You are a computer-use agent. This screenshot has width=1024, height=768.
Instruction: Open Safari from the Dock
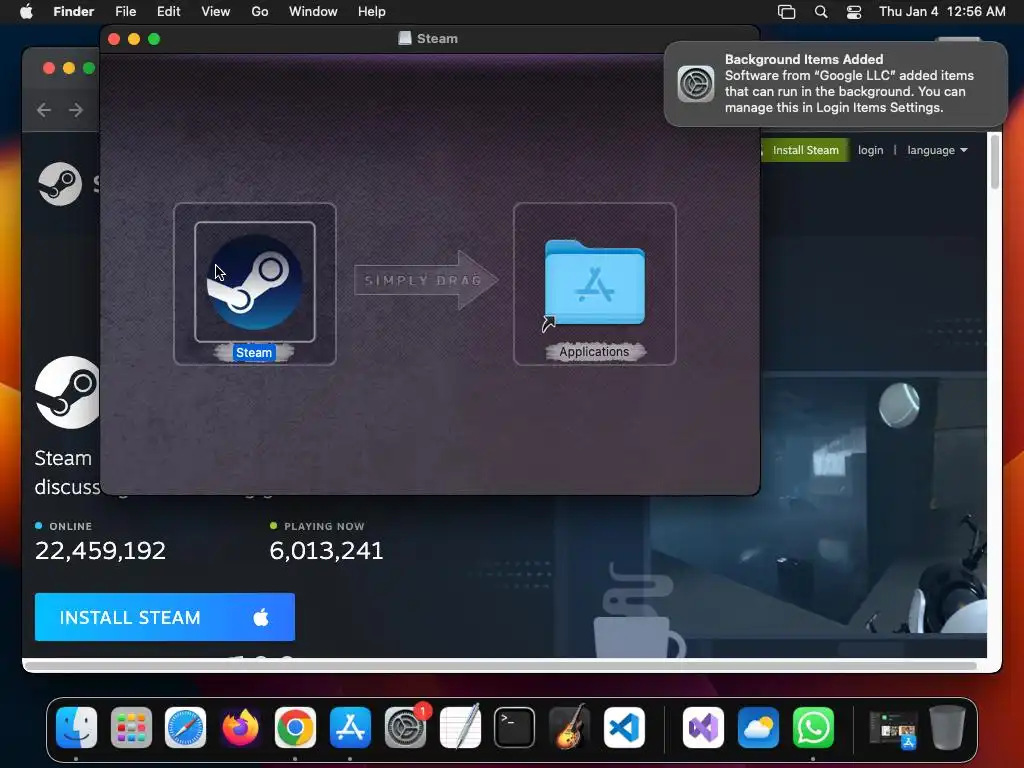(x=185, y=728)
